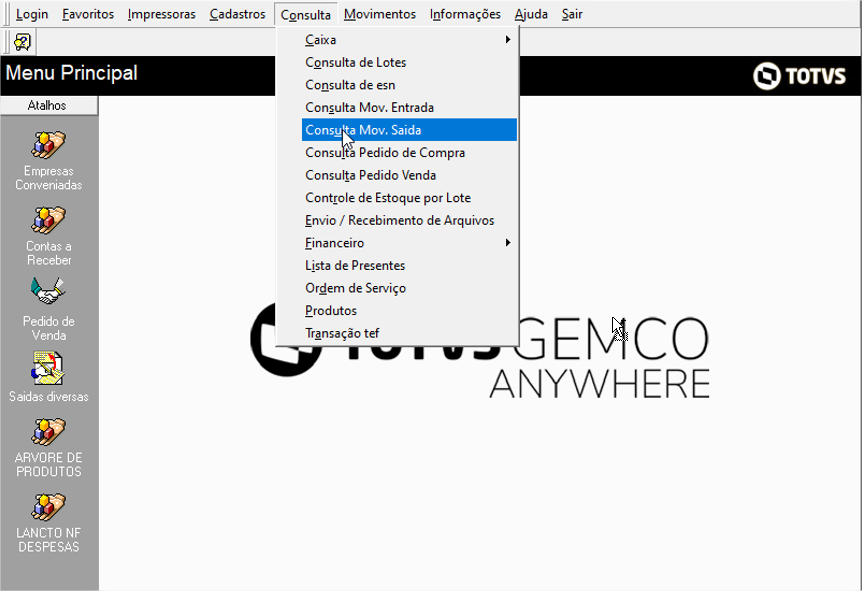Viewport: 862px width, 591px height.
Task: Open the Favoritos menu
Action: click(88, 14)
